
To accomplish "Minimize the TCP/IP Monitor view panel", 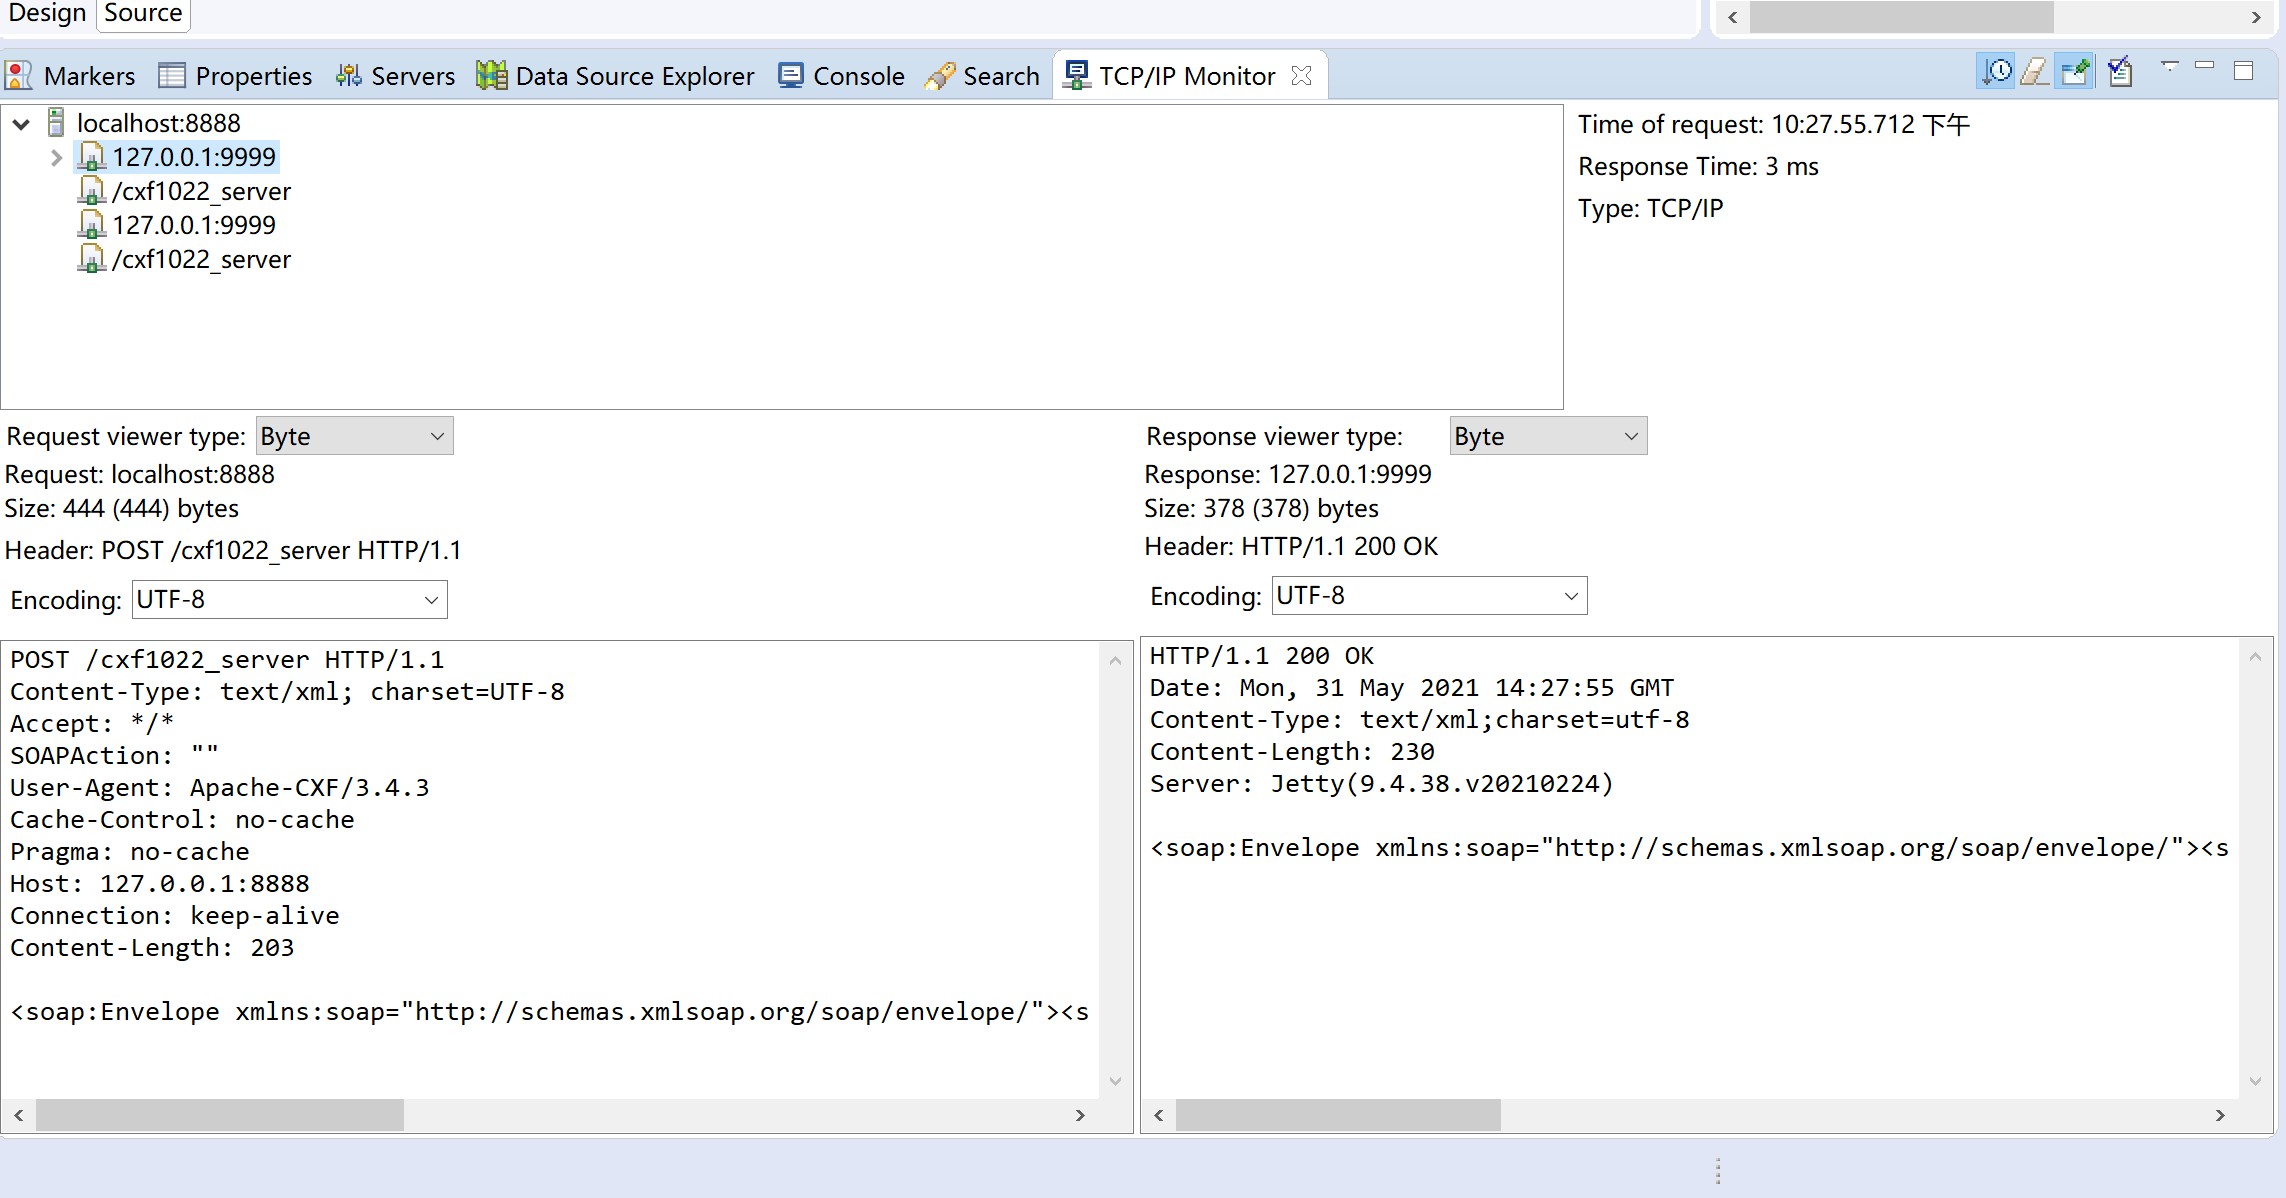I will click(2205, 66).
